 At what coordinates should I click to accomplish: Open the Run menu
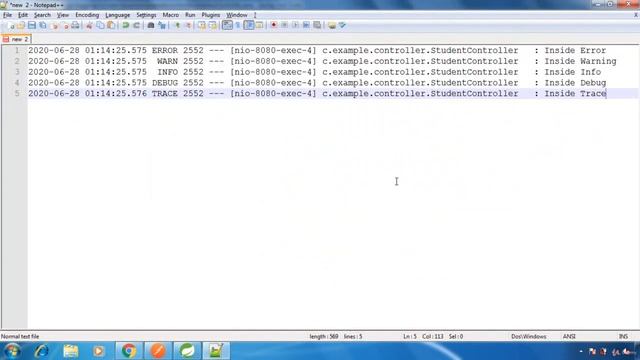(190, 15)
